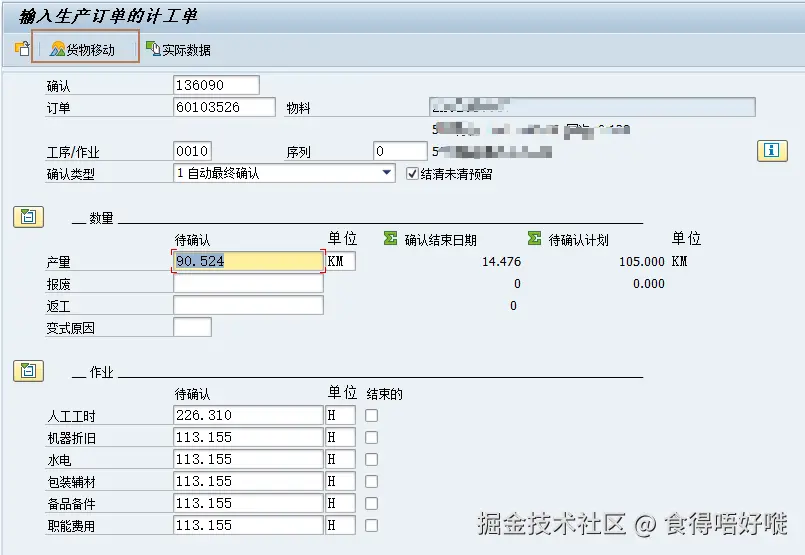Screen dimensions: 805x555
Task: Click the 备品备件 value field
Action: [x=248, y=503]
